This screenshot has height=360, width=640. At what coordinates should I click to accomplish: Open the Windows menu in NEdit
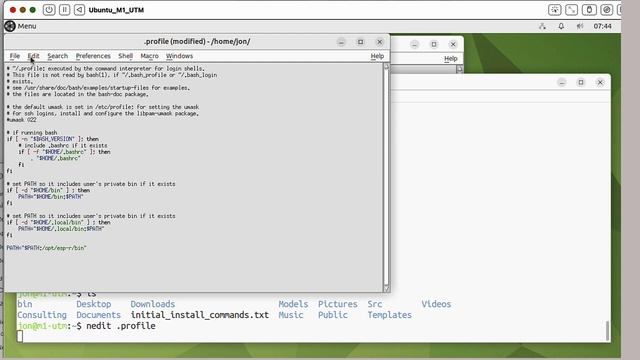click(179, 56)
